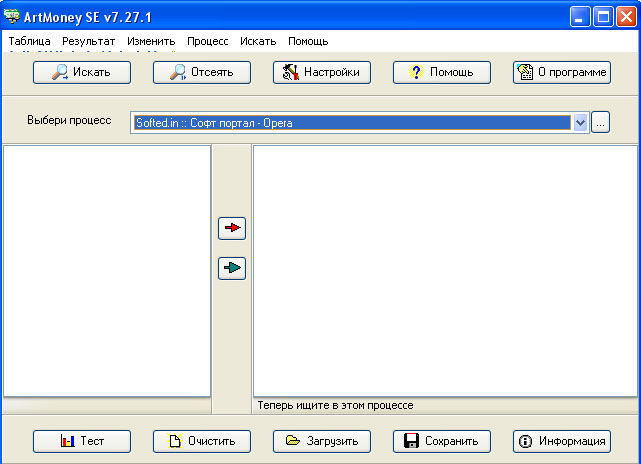641x464 pixels.
Task: Click the Выбери процесс label
Action: (69, 120)
